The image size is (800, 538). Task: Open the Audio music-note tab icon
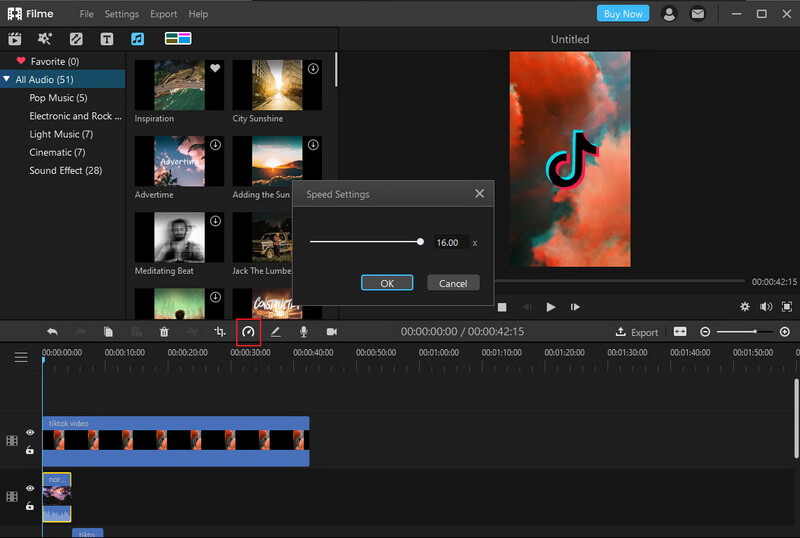pos(137,39)
